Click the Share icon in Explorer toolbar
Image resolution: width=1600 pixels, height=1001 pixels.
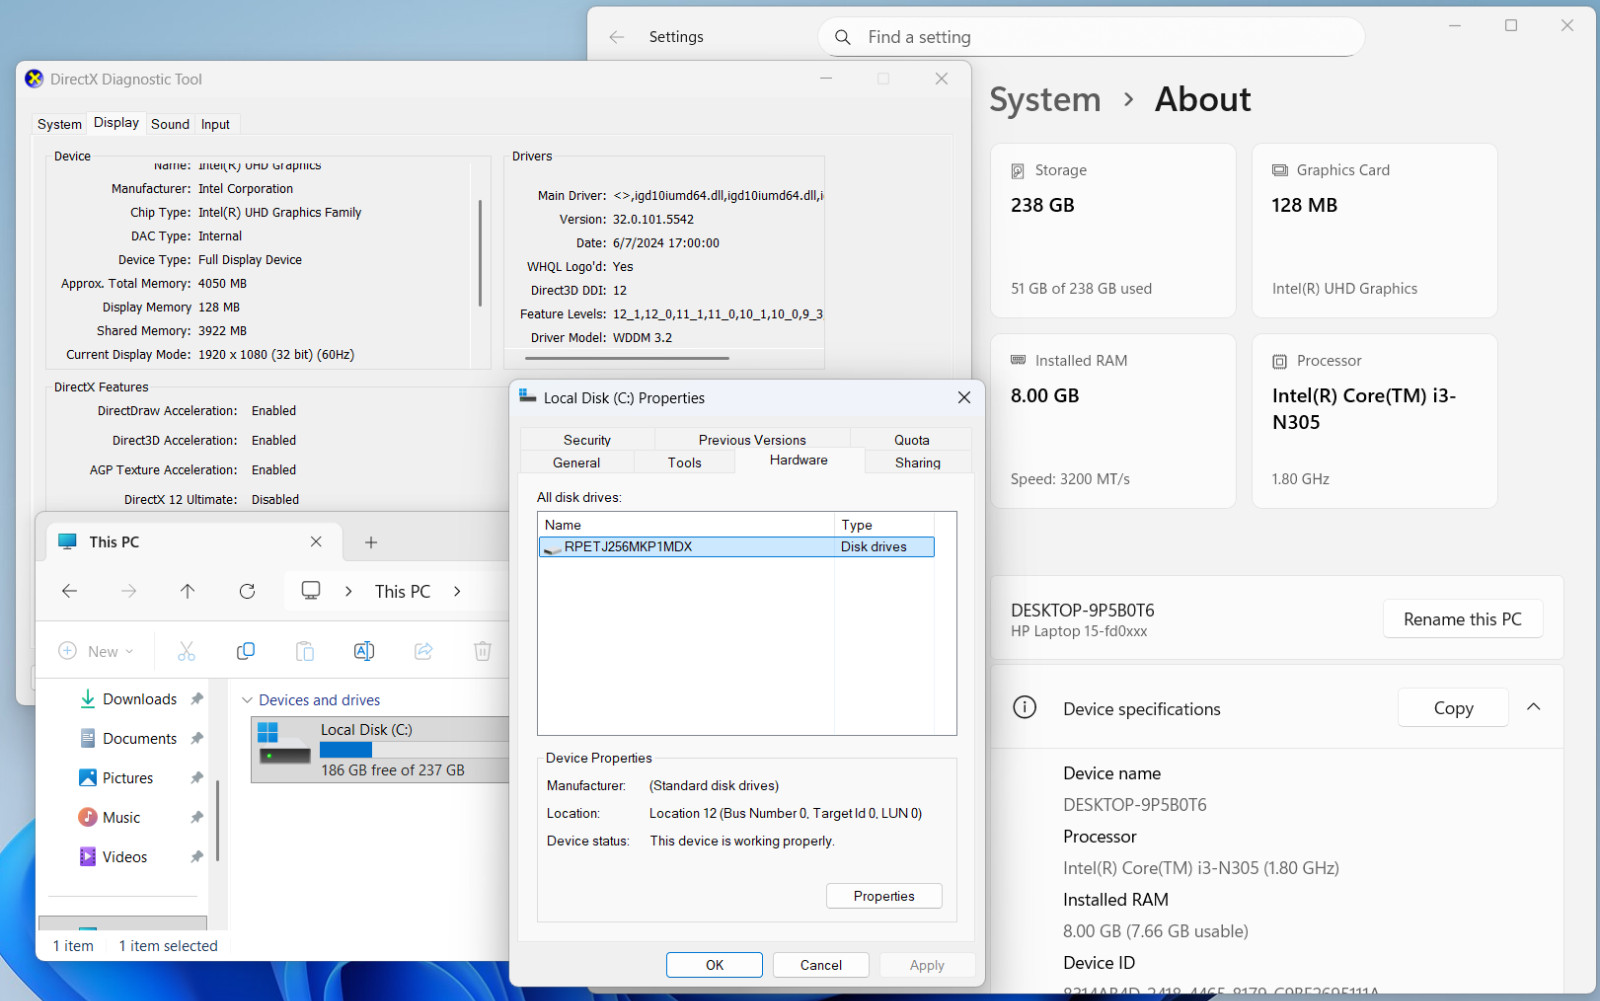(424, 651)
